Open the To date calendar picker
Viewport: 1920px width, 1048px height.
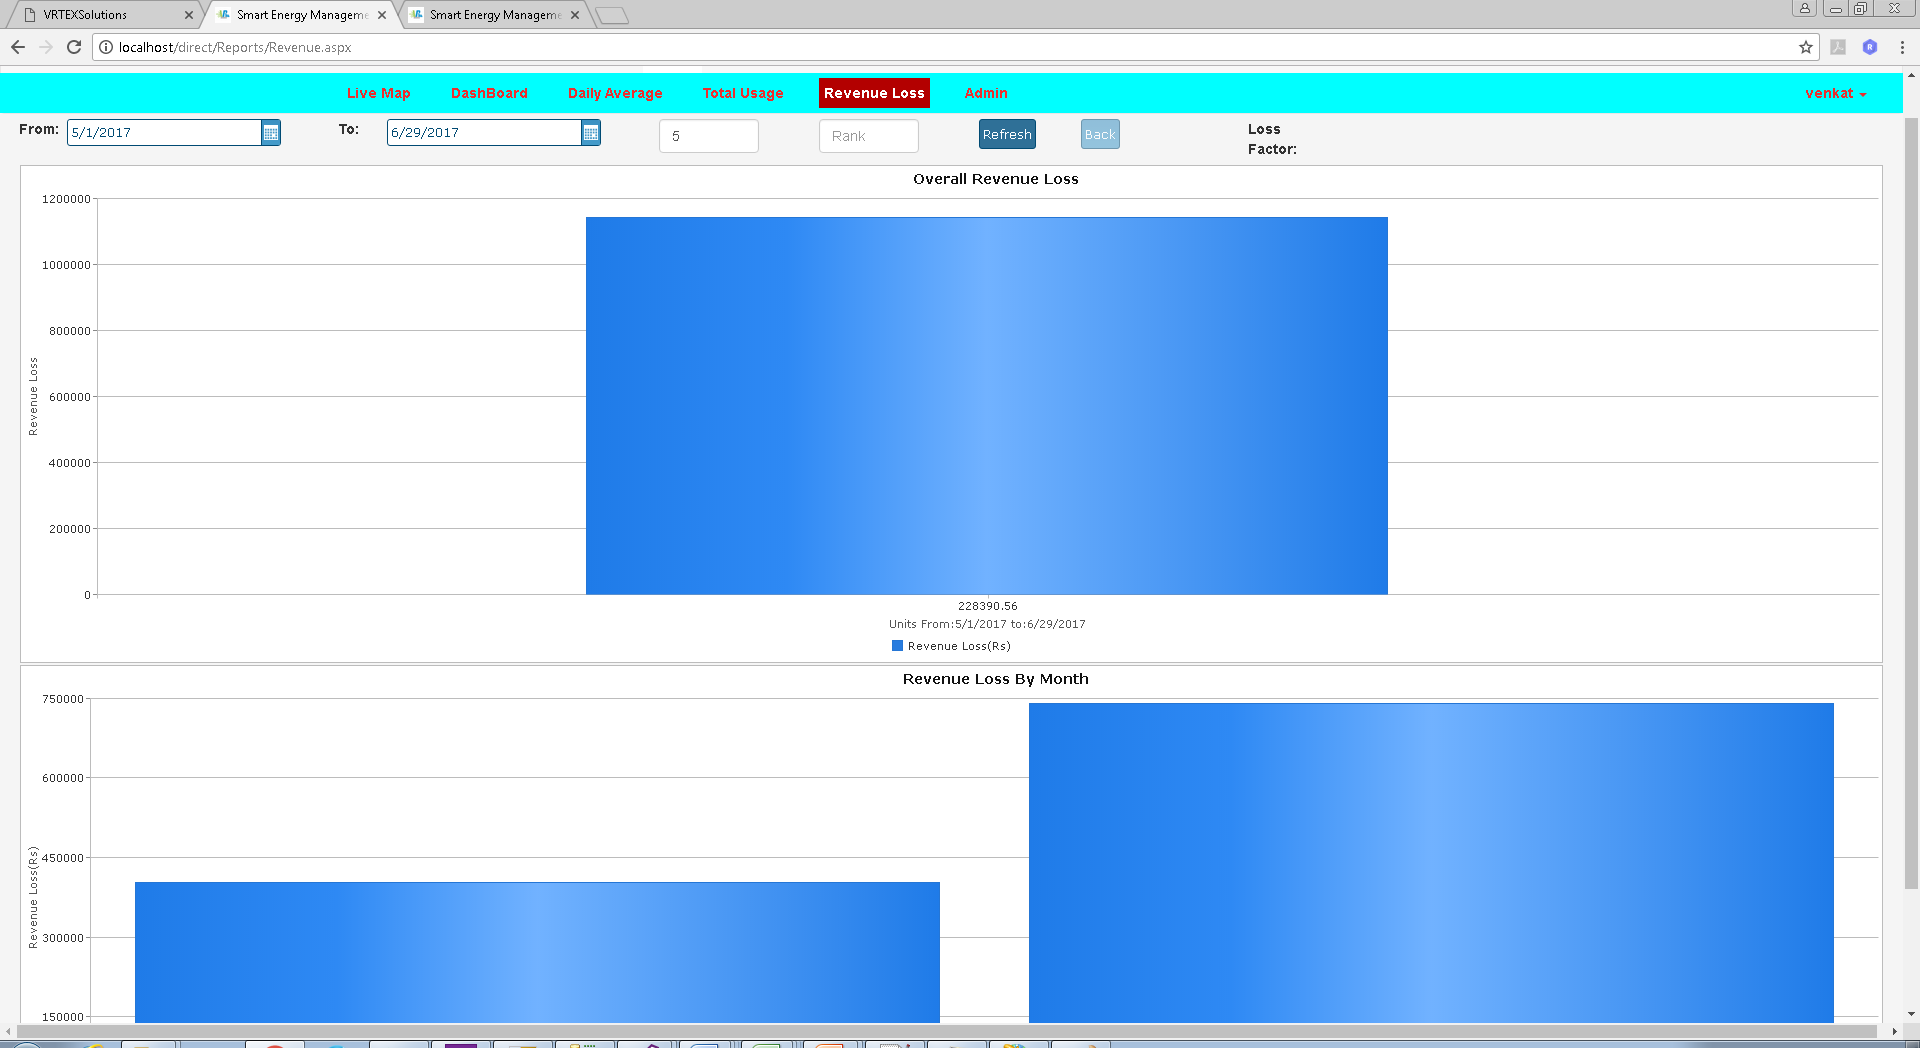tap(591, 133)
